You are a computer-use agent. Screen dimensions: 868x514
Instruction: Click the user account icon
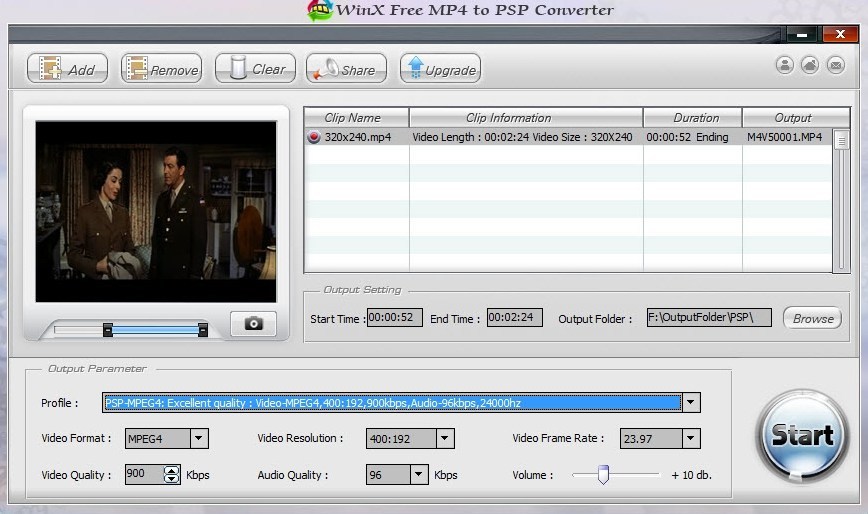point(784,65)
